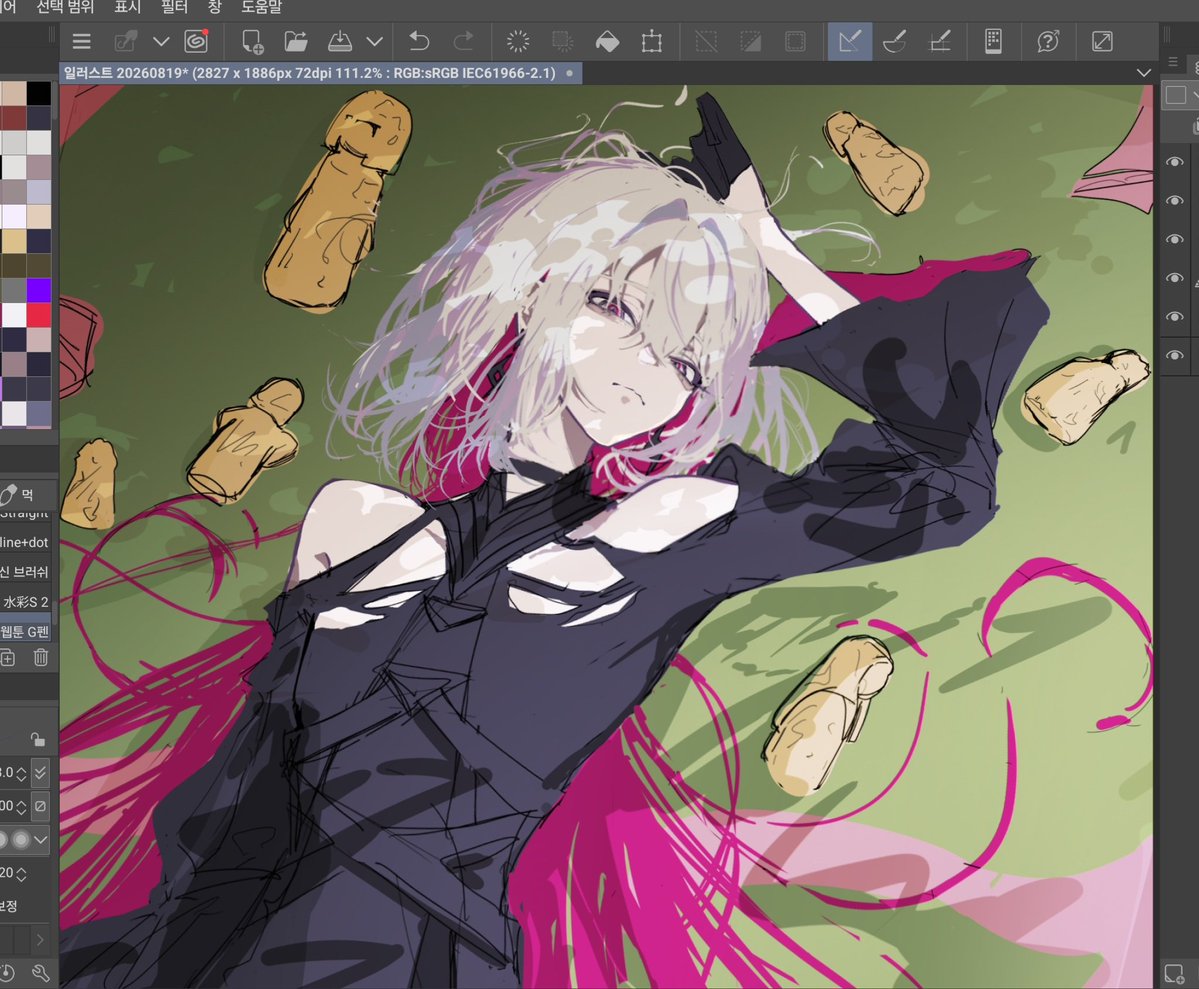The image size is (1199, 989).
Task: Open the 창 menu
Action: point(214,7)
